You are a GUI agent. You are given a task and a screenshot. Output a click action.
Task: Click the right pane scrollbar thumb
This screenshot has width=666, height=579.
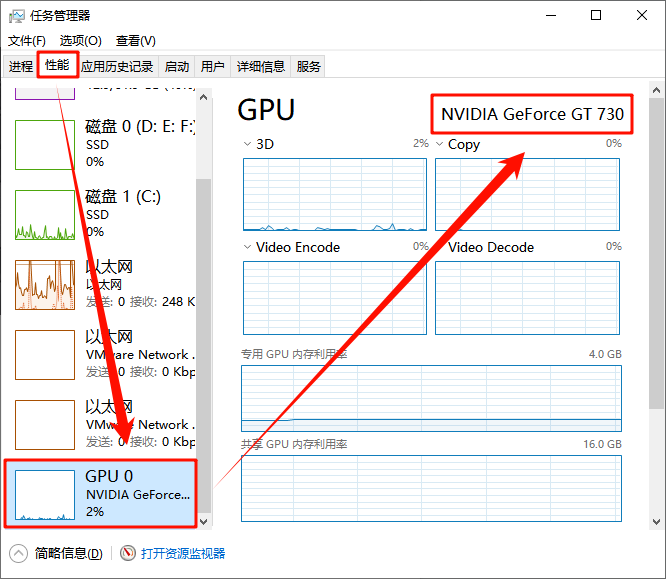point(656,254)
